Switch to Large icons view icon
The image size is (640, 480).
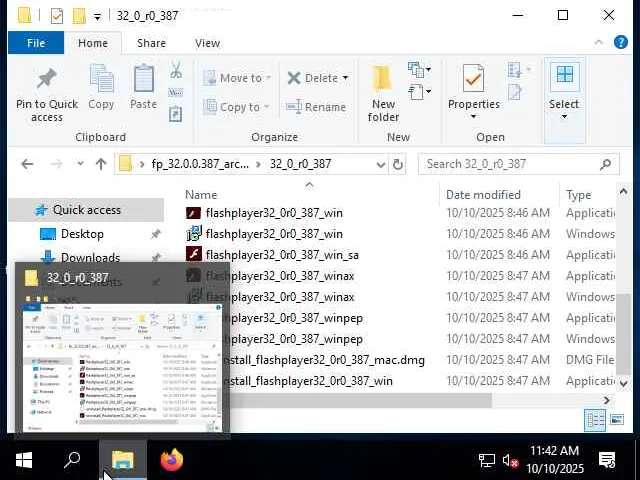(x=617, y=419)
